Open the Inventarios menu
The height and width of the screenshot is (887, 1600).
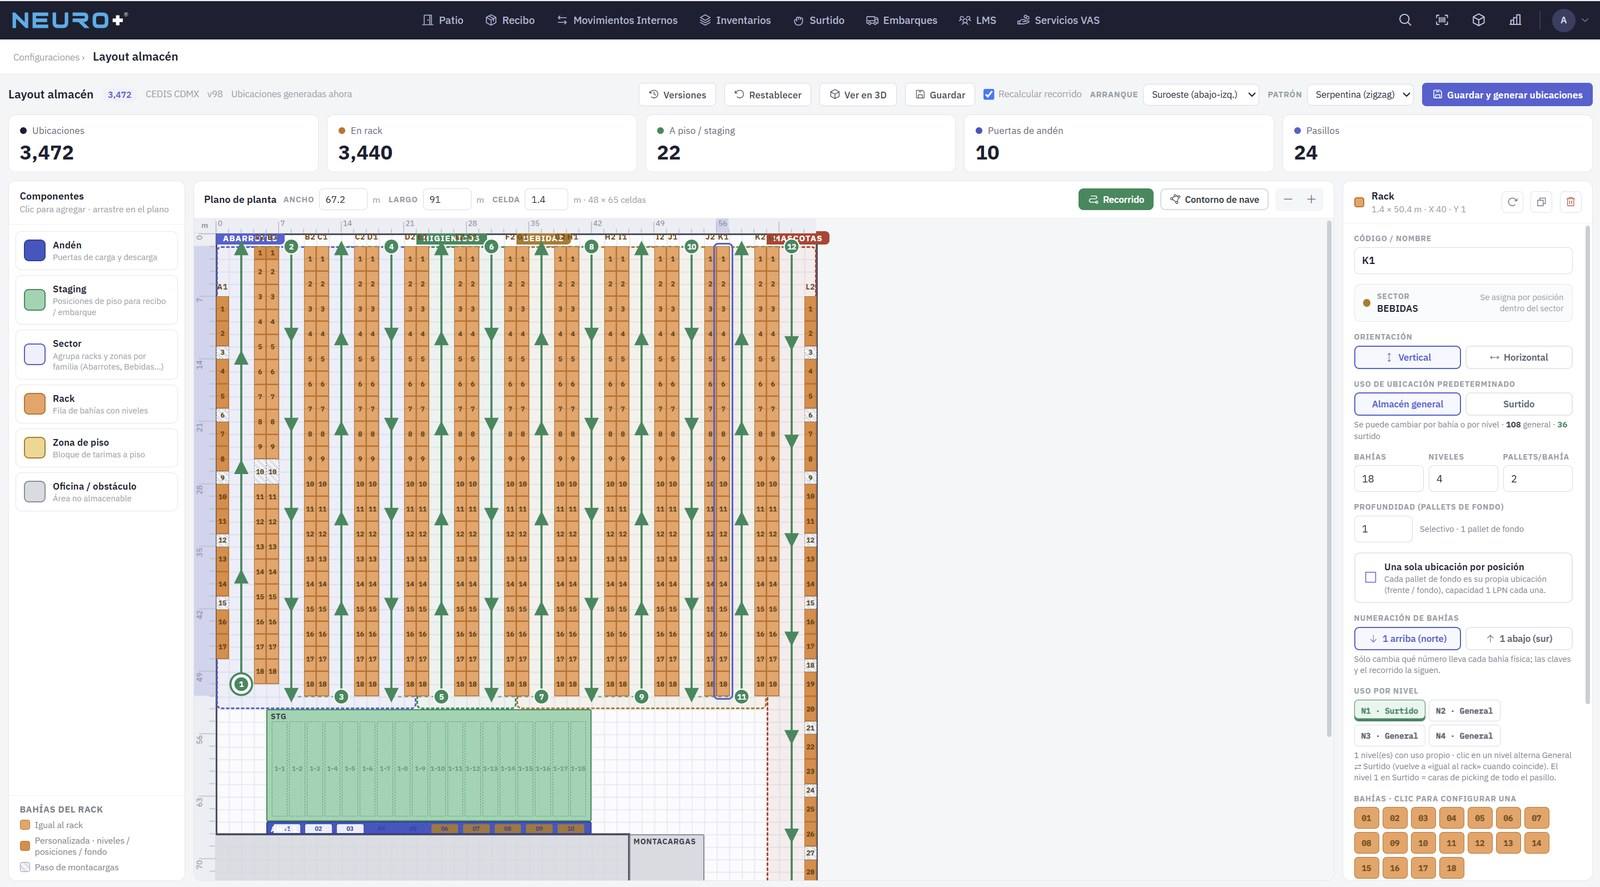[735, 20]
